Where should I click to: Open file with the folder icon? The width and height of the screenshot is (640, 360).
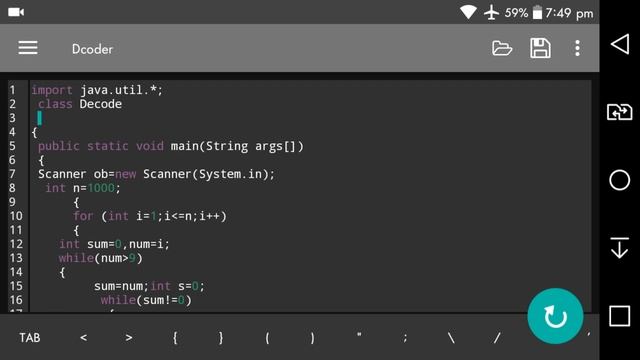tap(502, 48)
